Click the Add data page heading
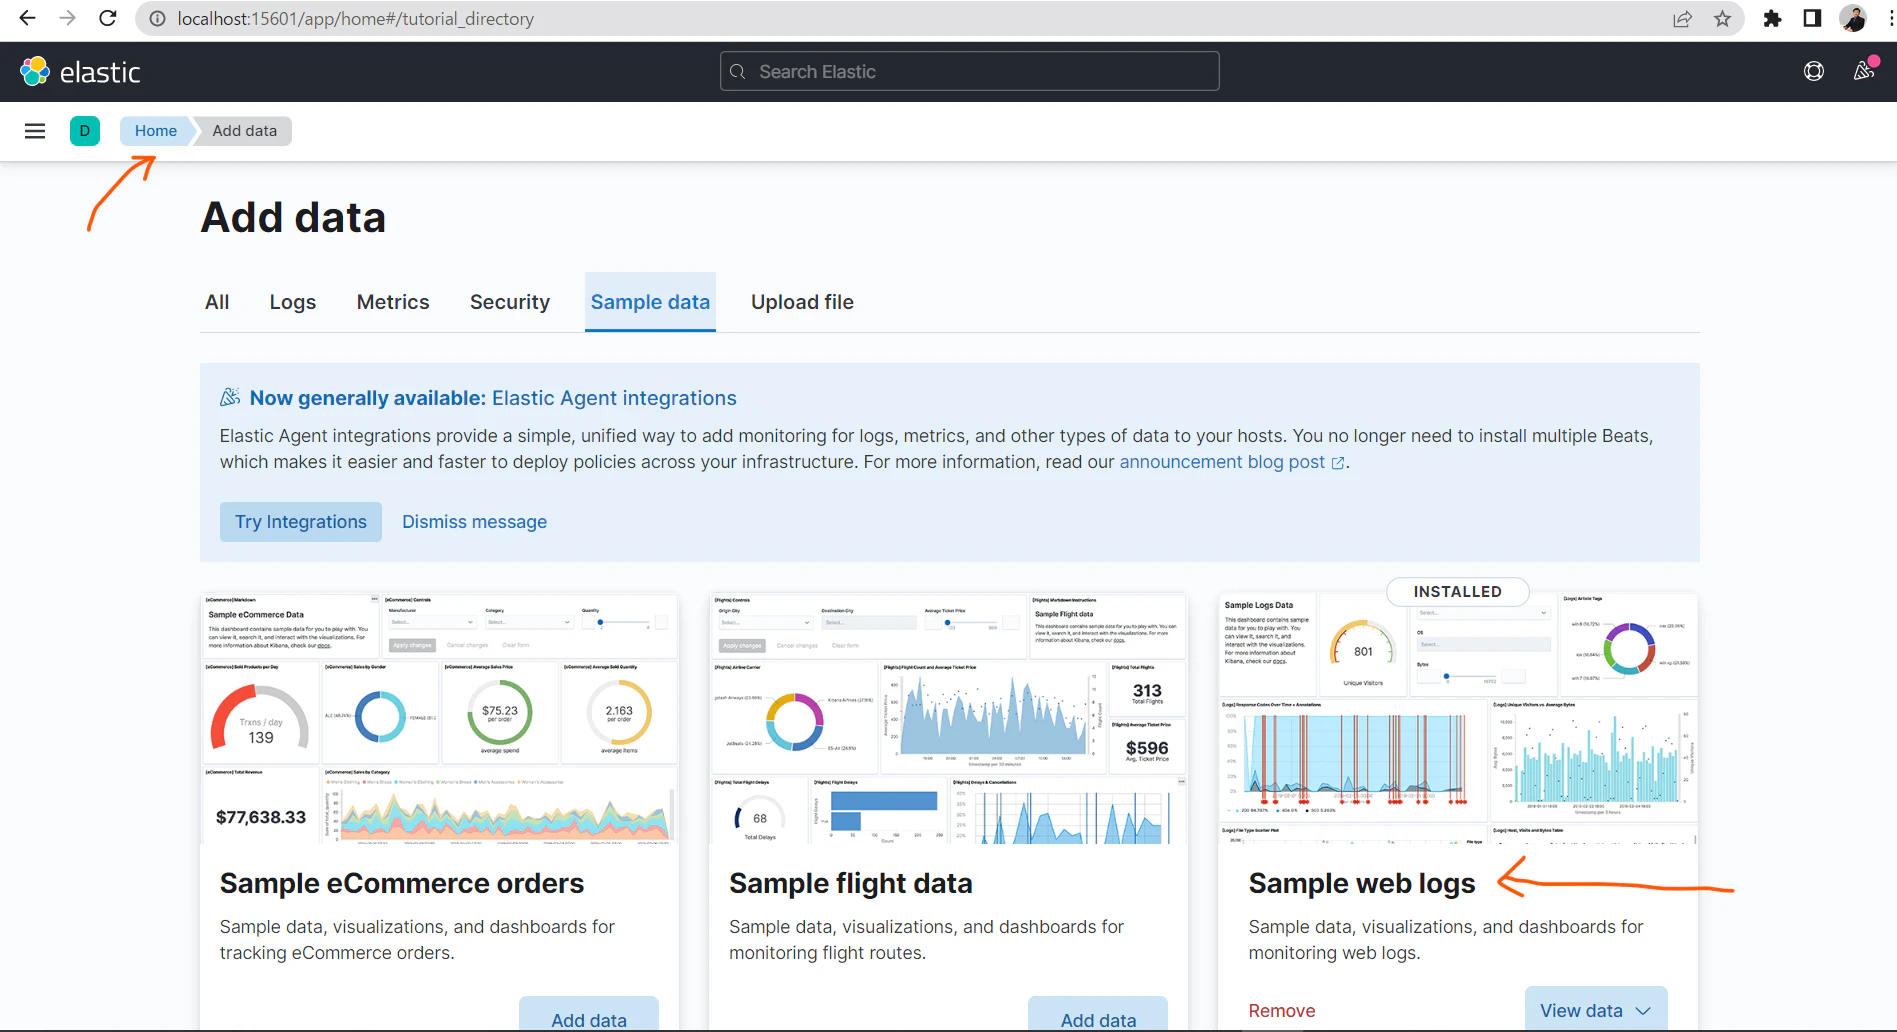Viewport: 1897px width, 1032px height. 293,218
